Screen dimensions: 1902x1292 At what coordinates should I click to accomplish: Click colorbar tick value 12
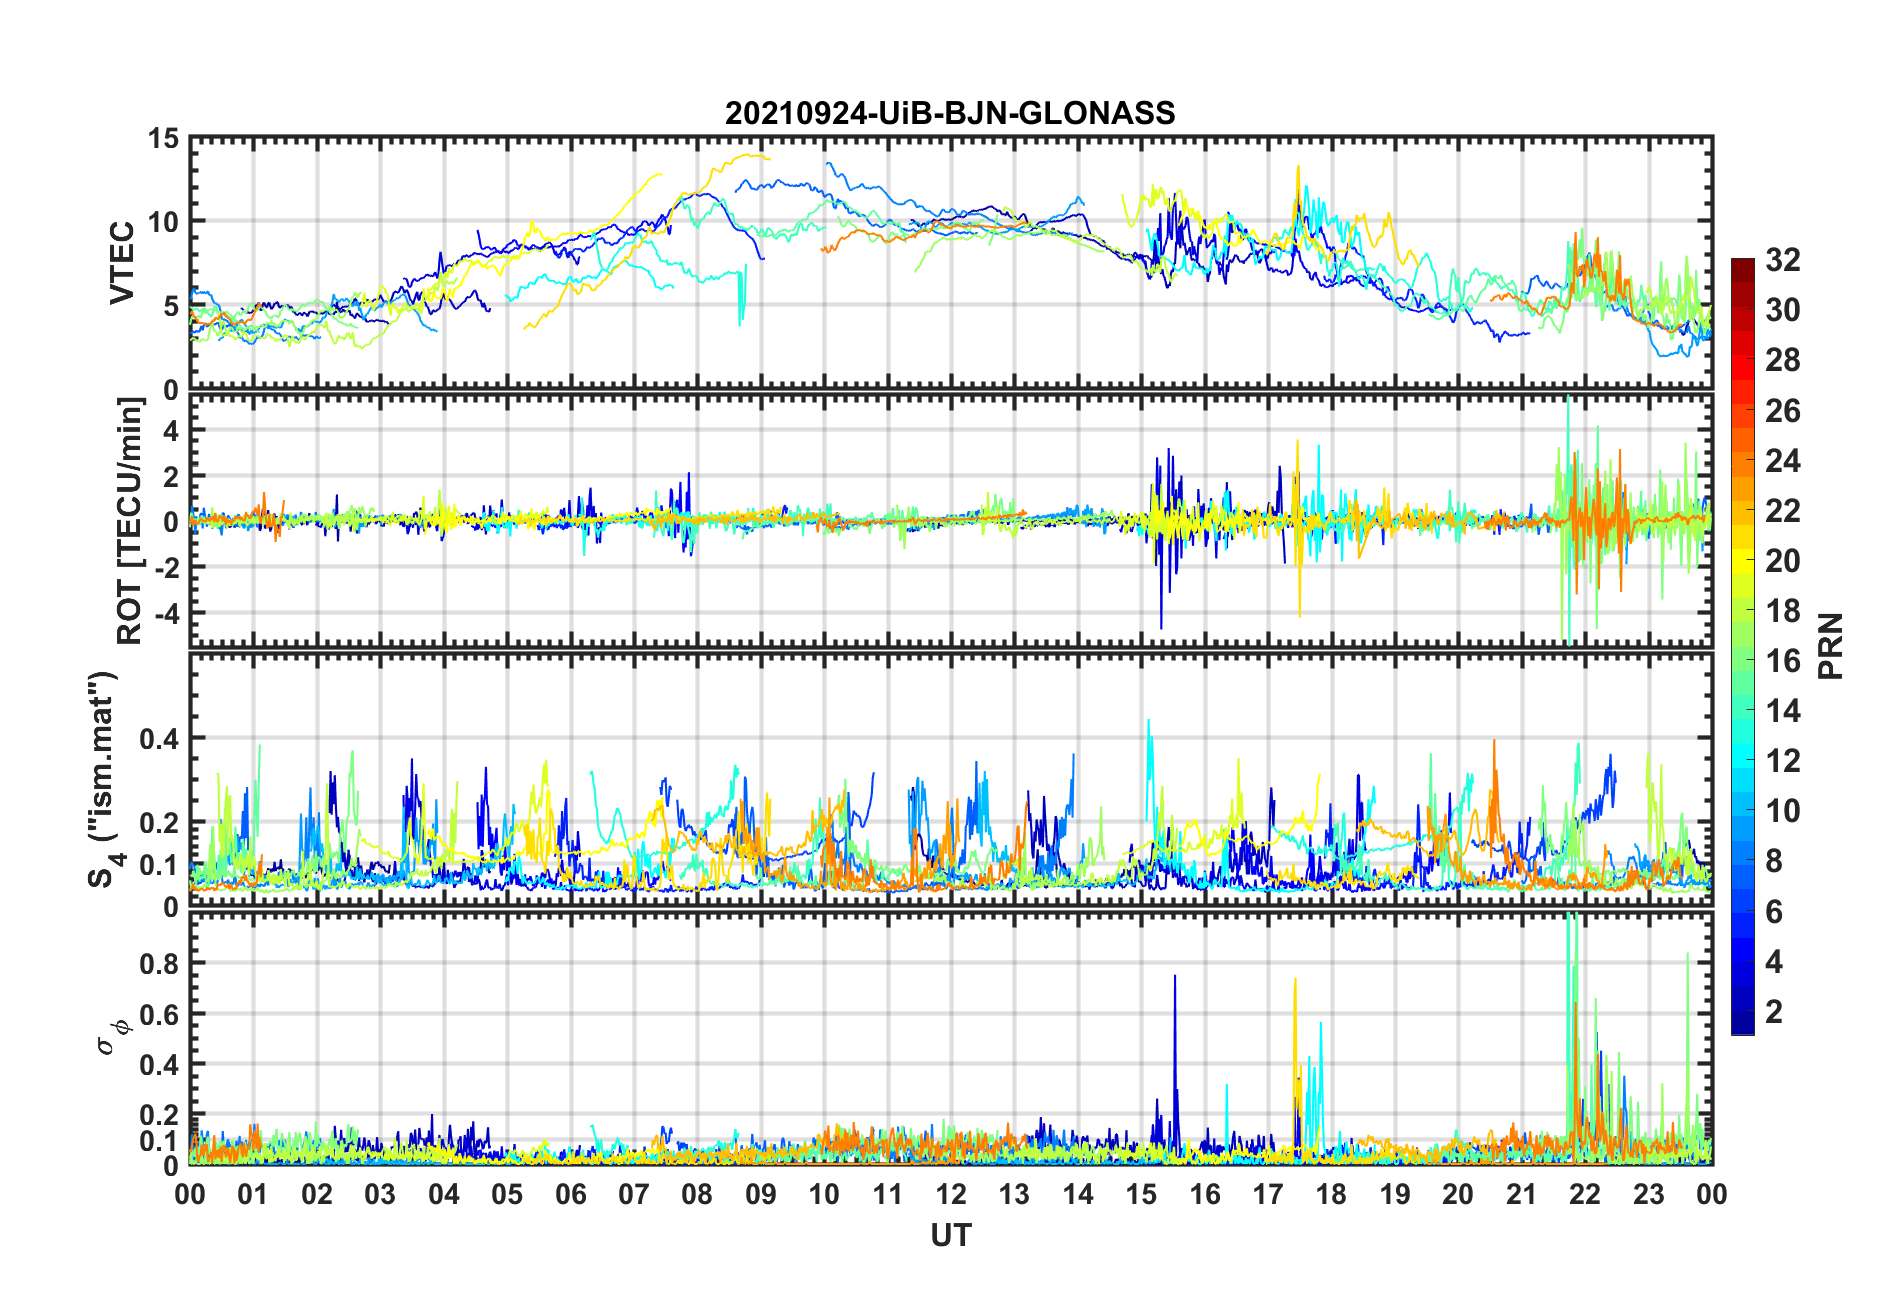pos(1782,761)
